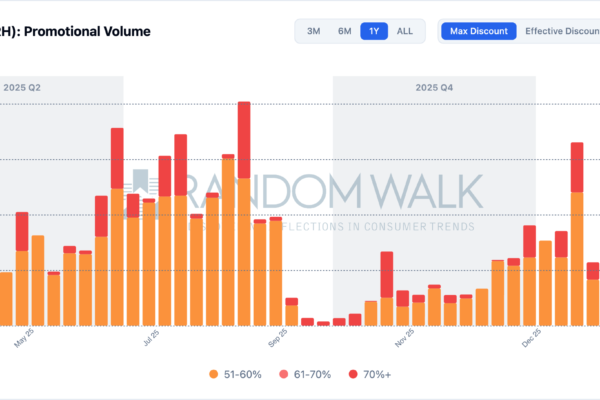Screen dimensions: 600x400
Task: Show ALL time range data
Action: (404, 31)
